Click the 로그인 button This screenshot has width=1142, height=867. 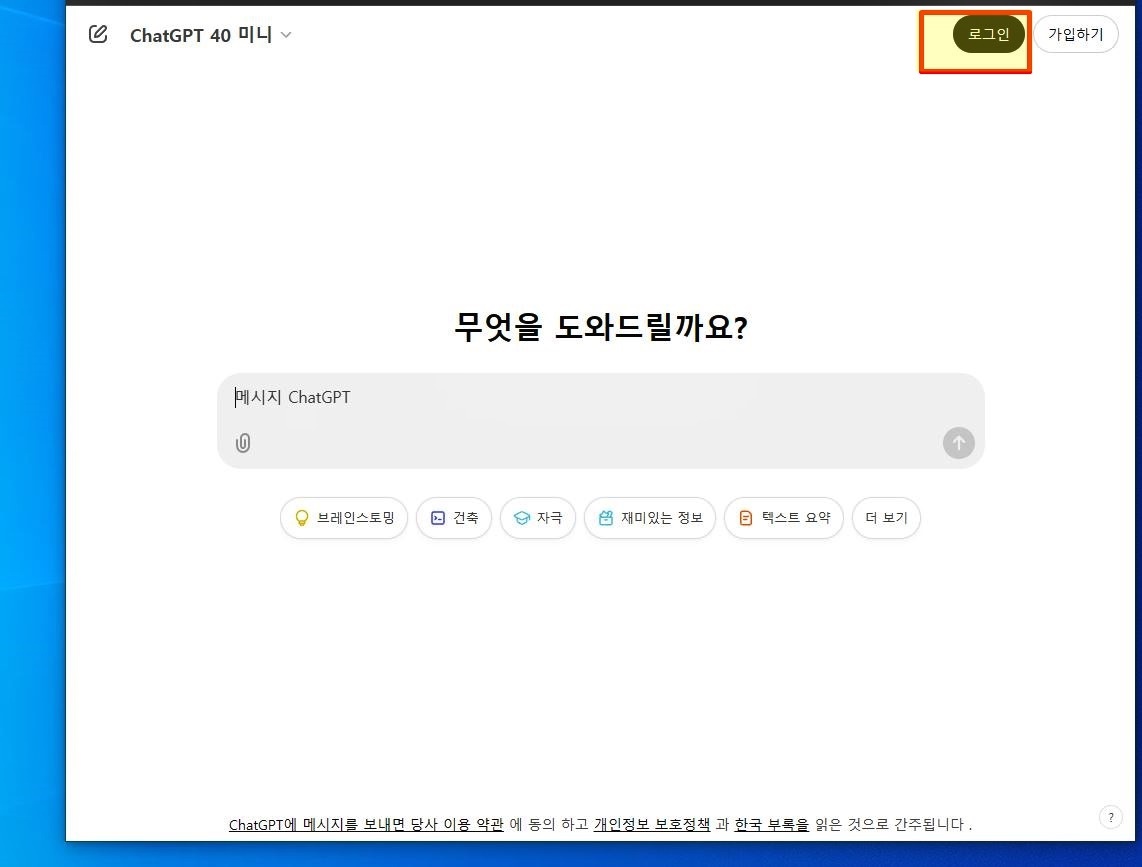click(x=988, y=34)
